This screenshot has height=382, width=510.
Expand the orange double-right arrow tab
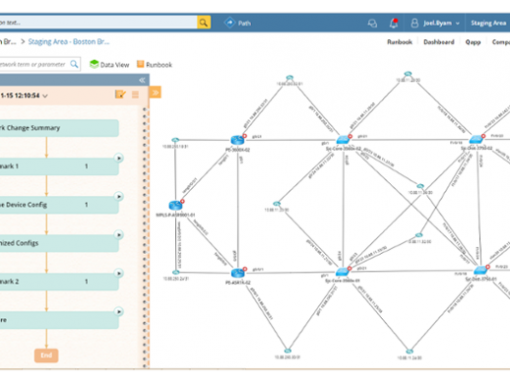pos(155,92)
